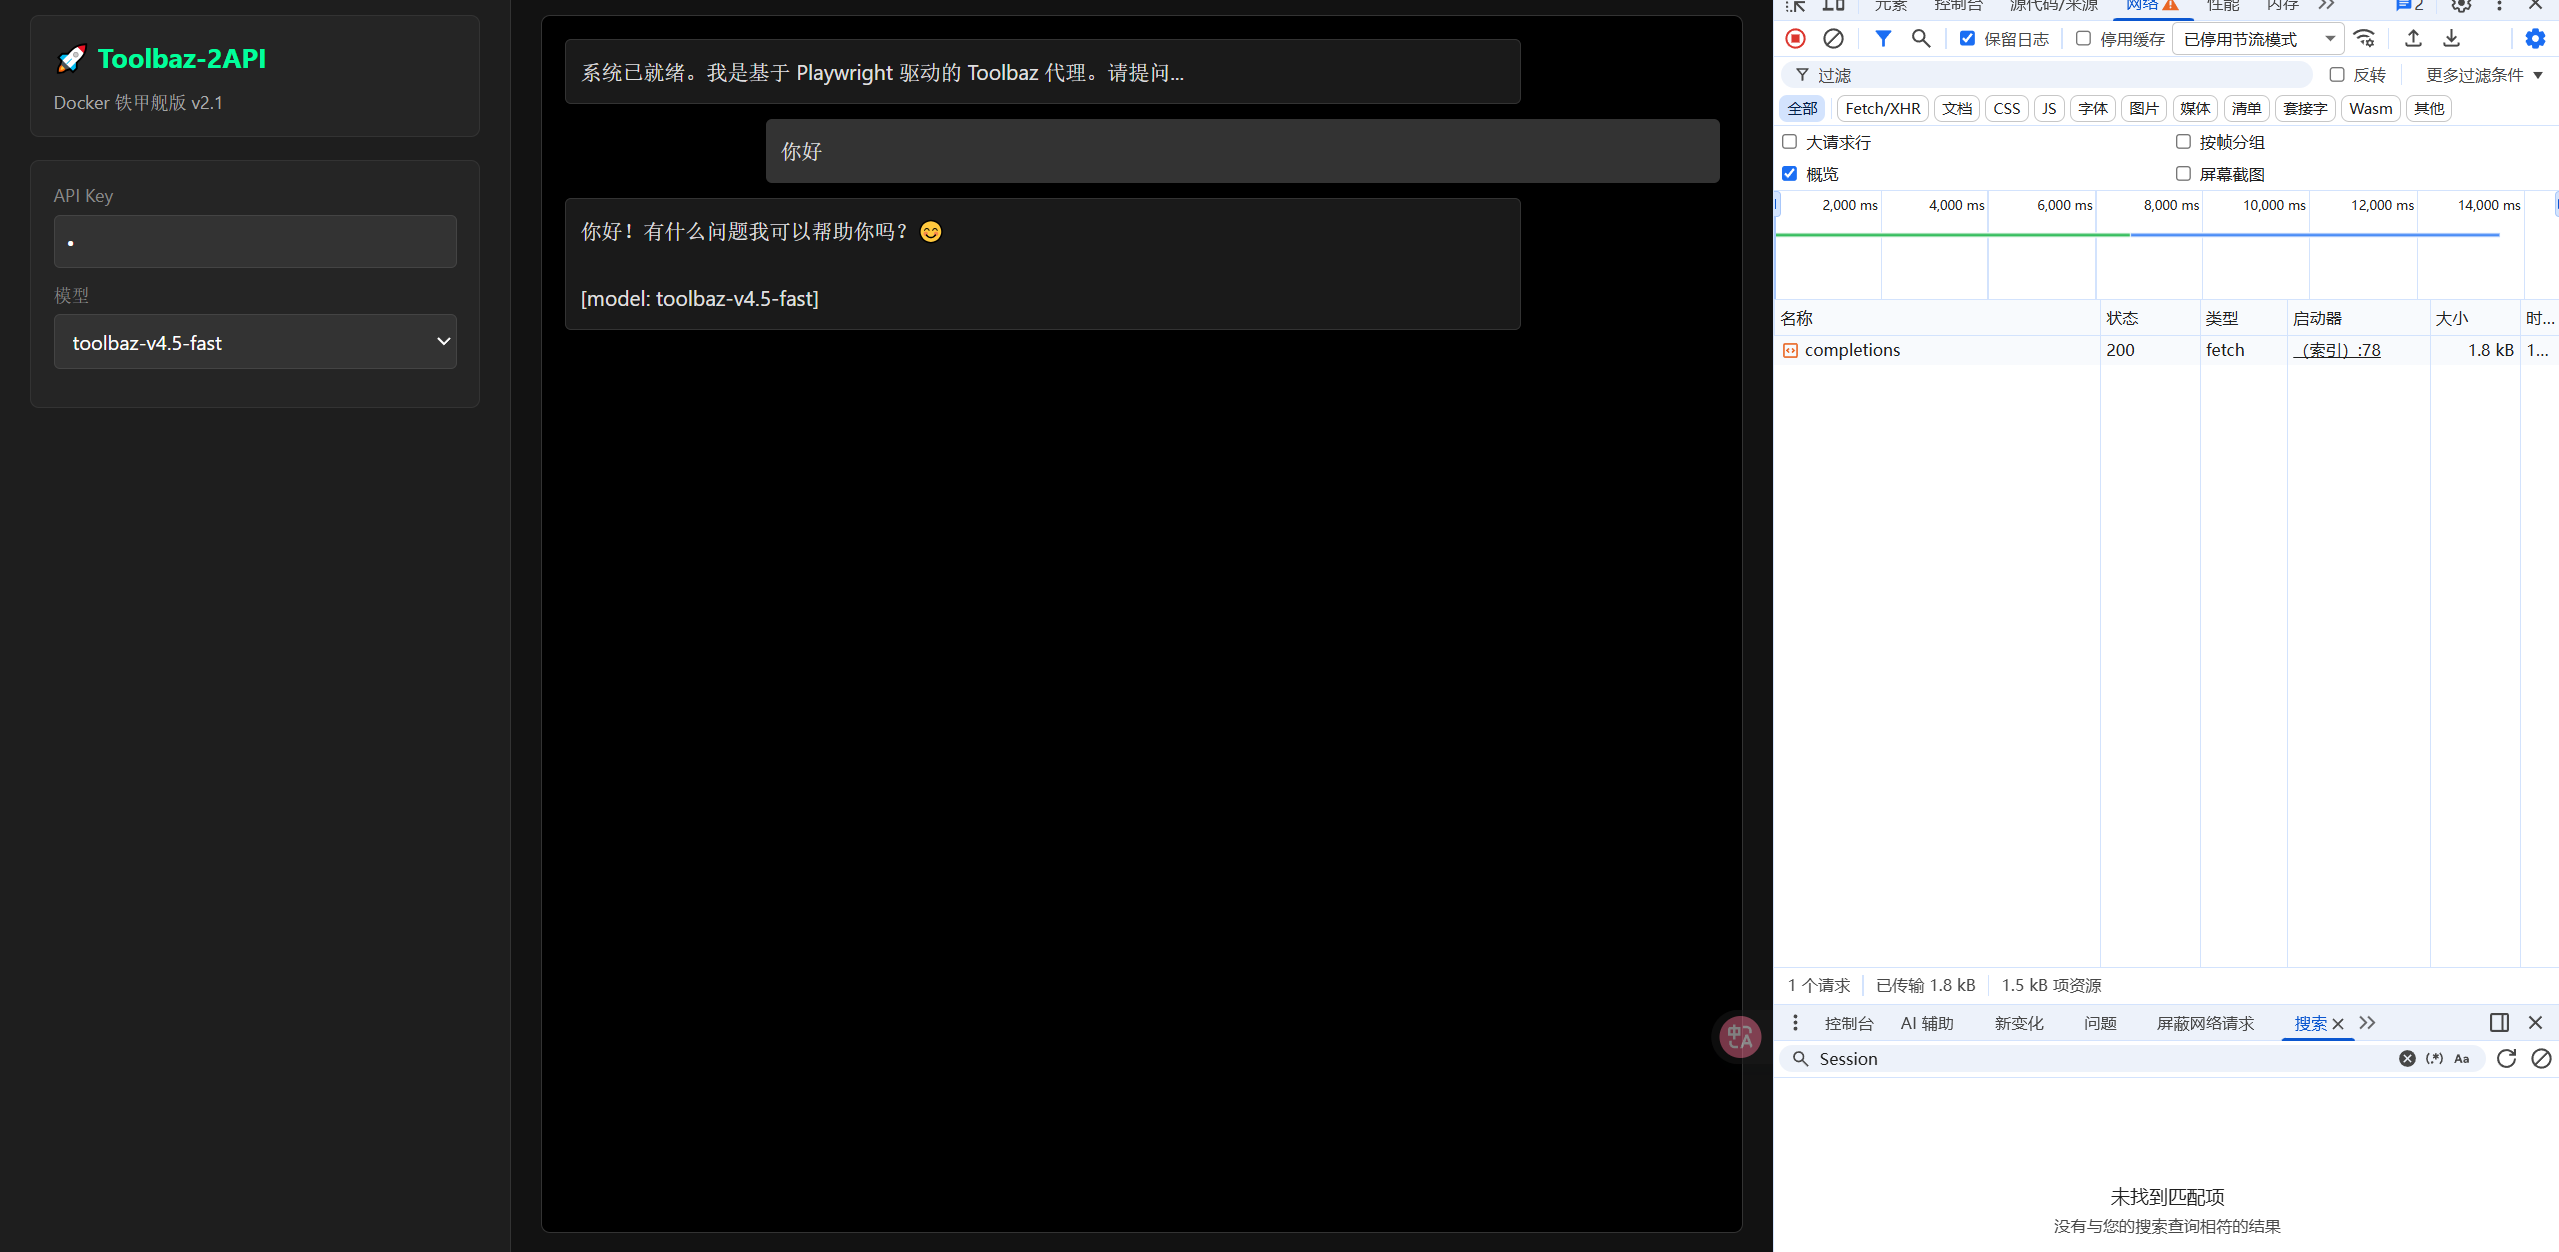Click the (索引):78 initiator link
The height and width of the screenshot is (1252, 2559).
(x=2337, y=350)
